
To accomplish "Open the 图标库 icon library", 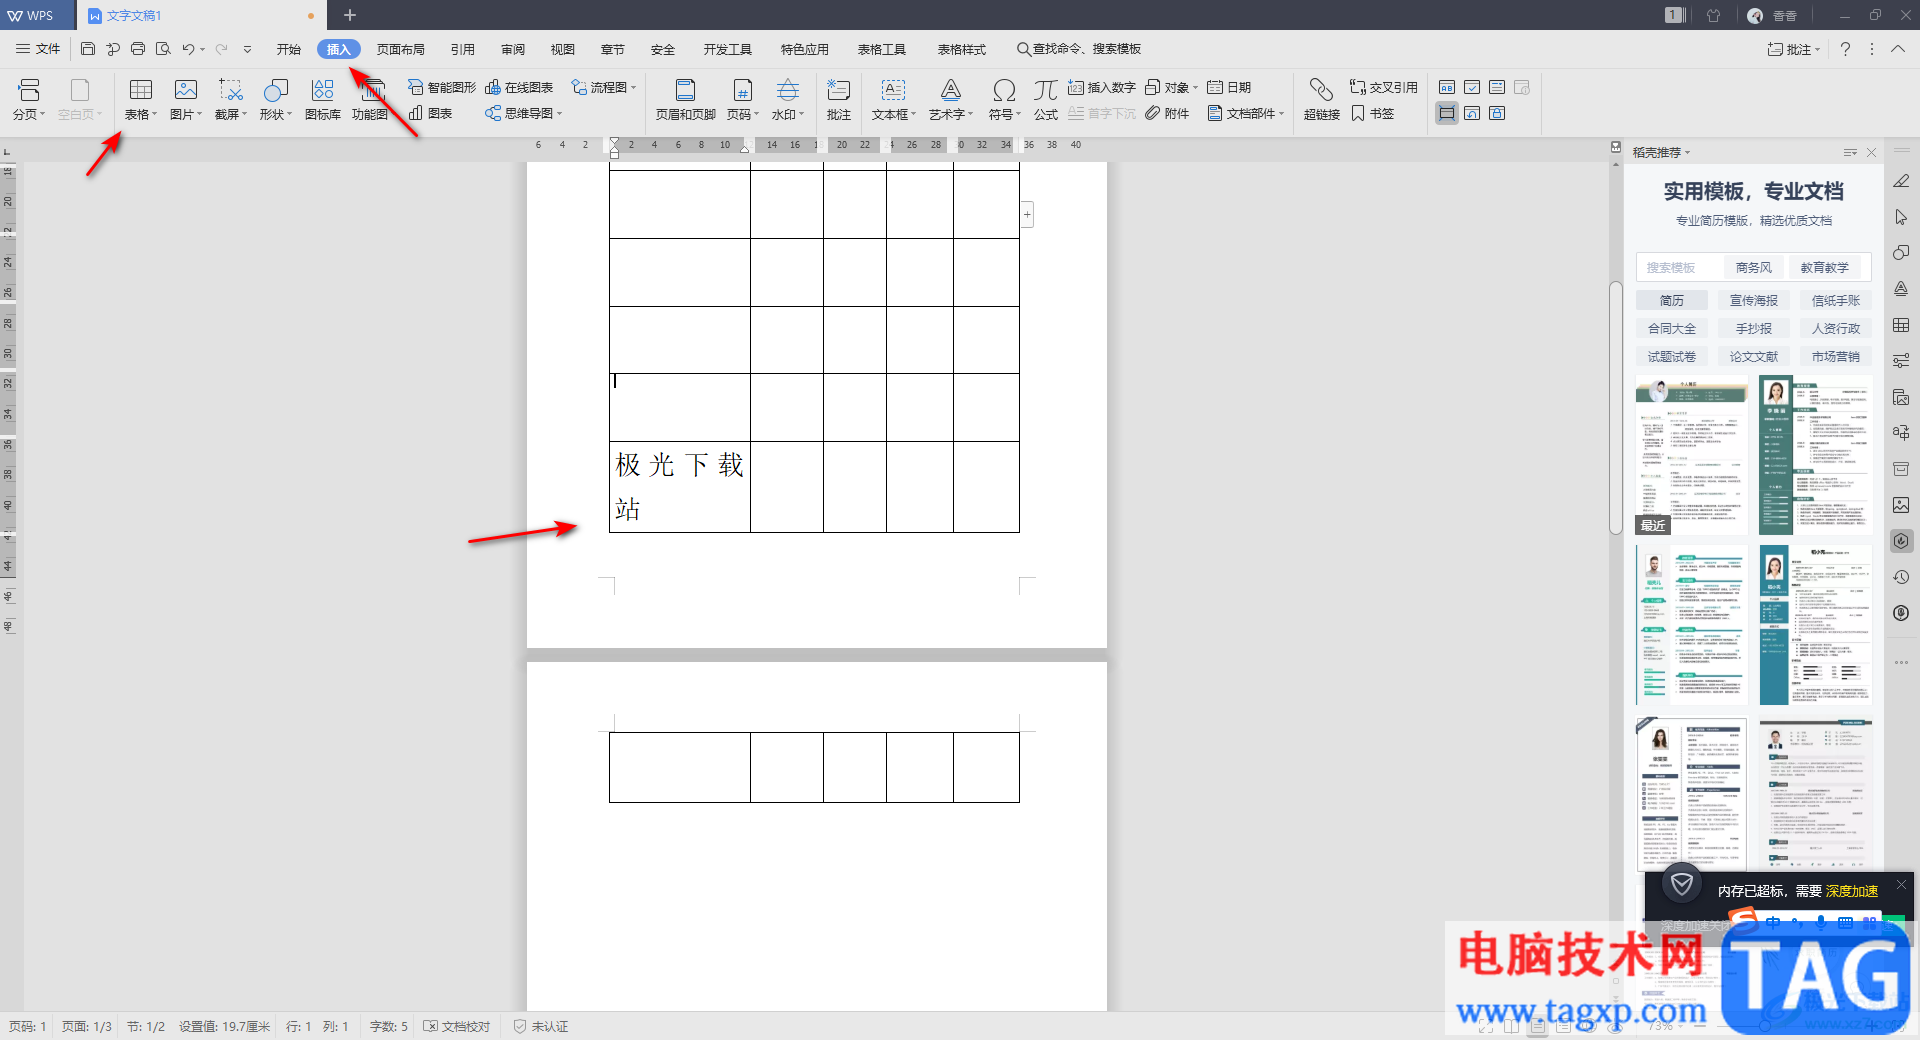I will (x=322, y=100).
